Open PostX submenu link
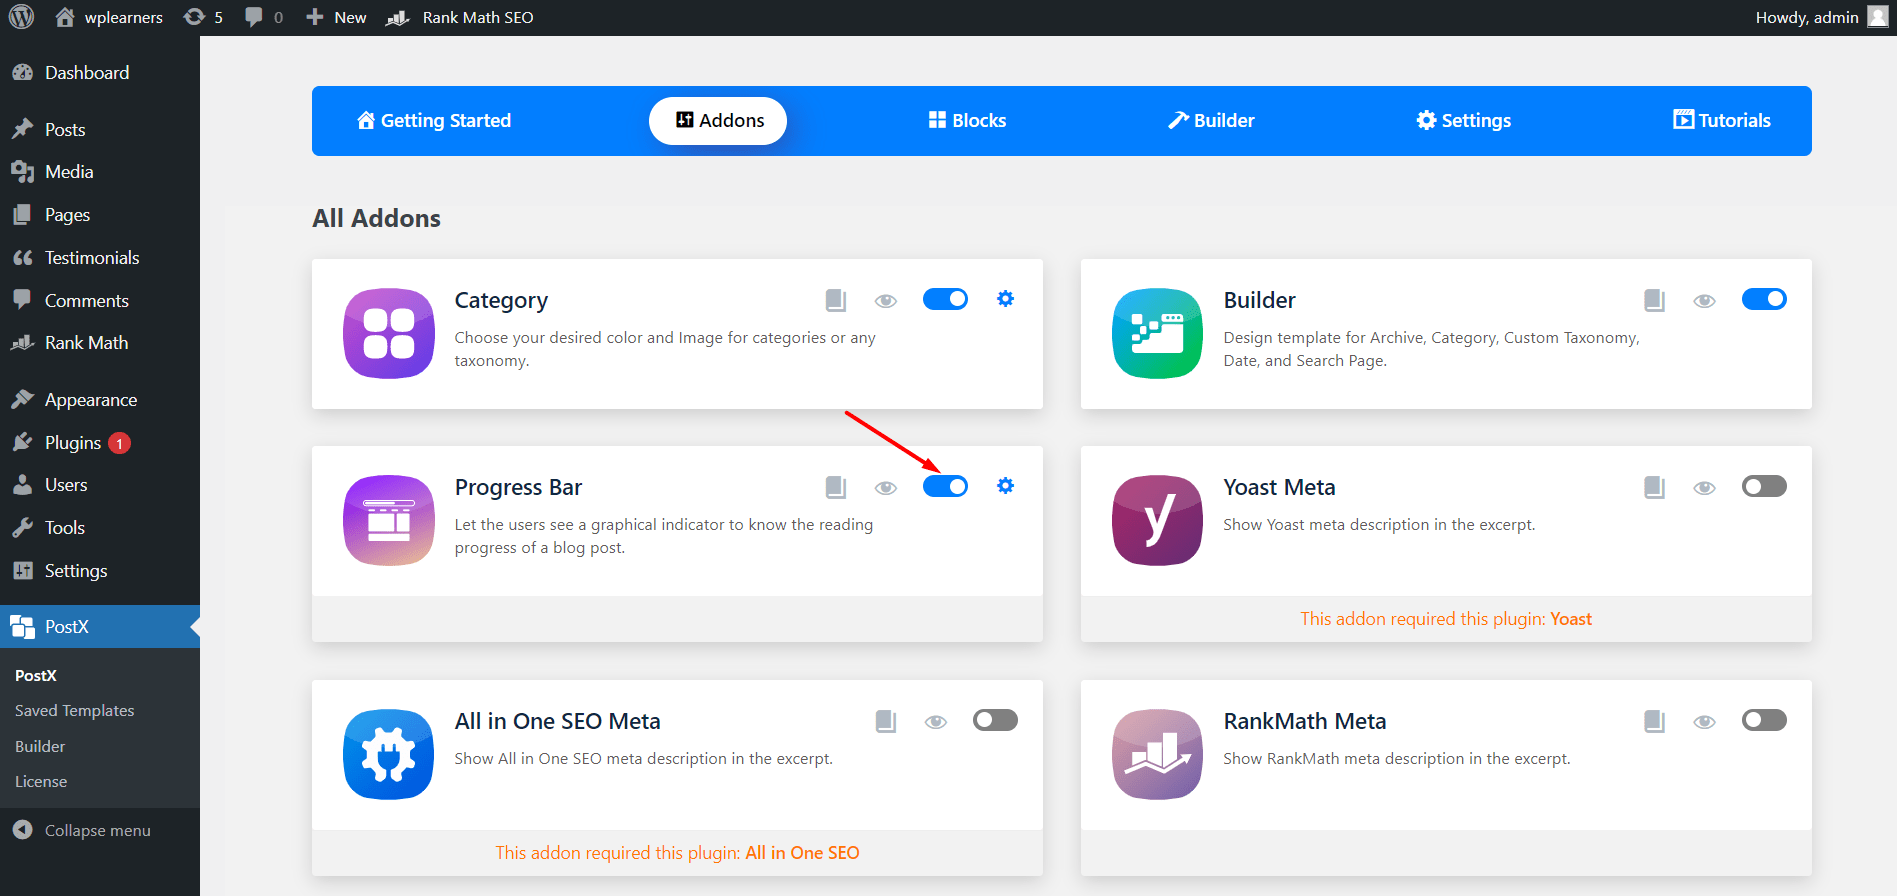This screenshot has width=1897, height=896. 36,676
